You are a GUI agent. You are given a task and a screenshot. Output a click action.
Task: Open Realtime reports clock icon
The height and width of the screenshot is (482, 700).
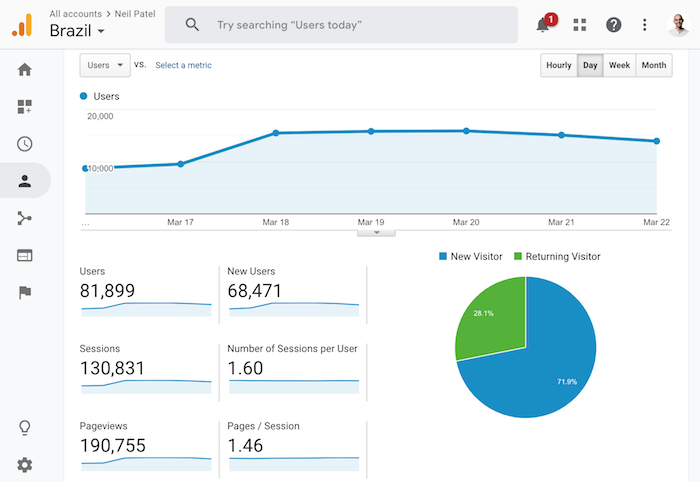point(25,144)
